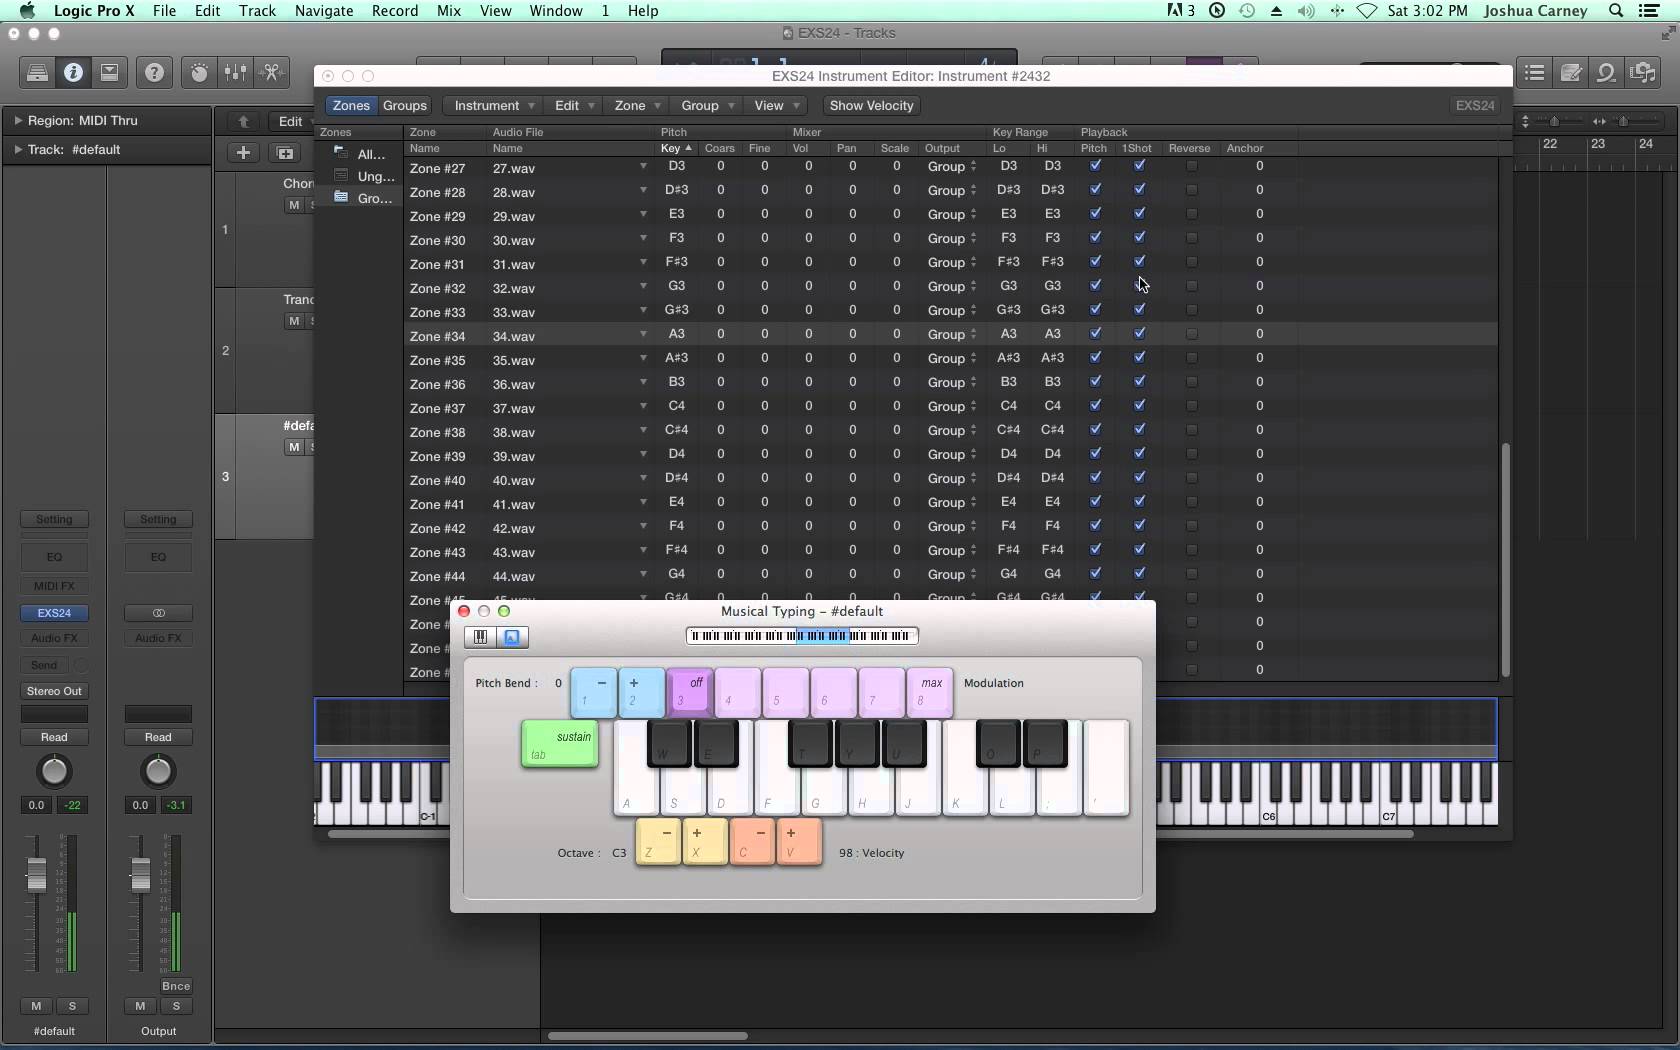This screenshot has height=1050, width=1680.
Task: Adjust the #default pan knob
Action: coord(54,771)
